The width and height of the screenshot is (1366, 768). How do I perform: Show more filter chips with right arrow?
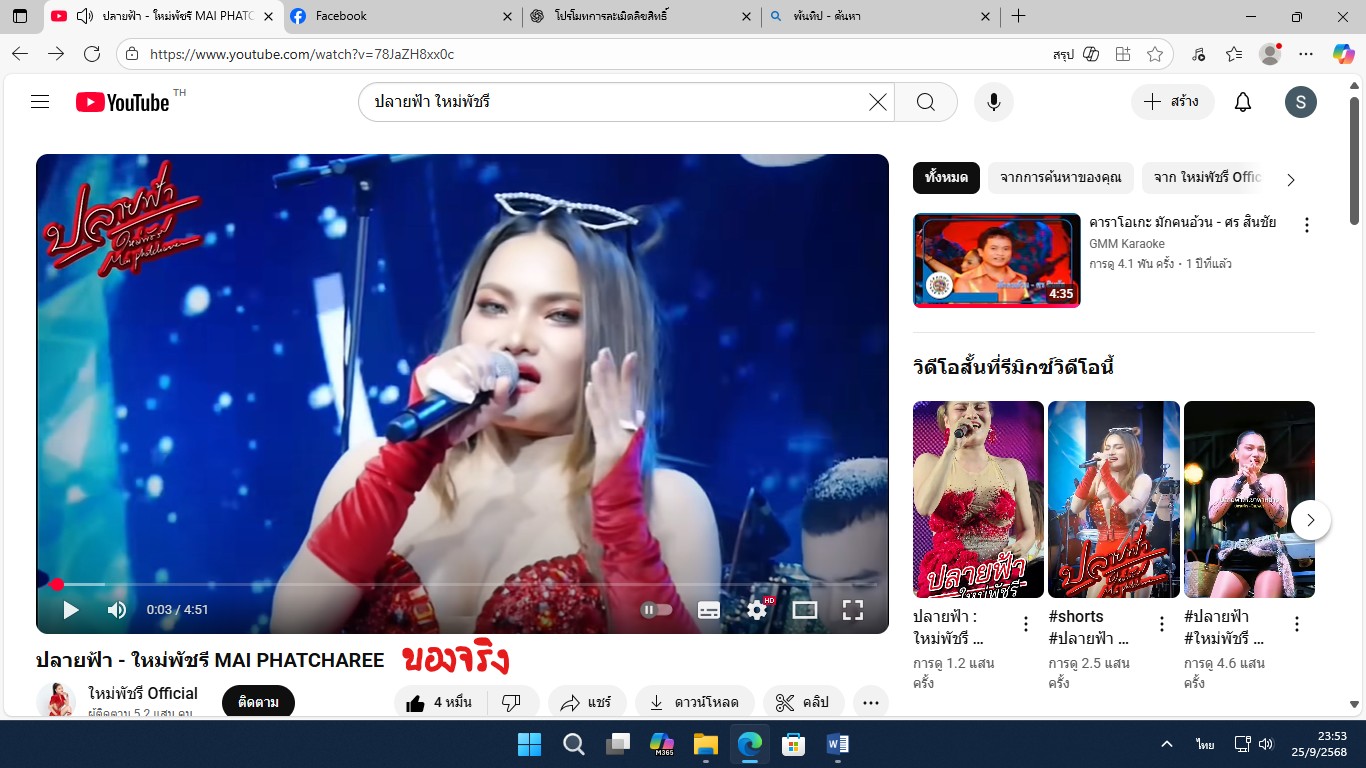click(1290, 180)
